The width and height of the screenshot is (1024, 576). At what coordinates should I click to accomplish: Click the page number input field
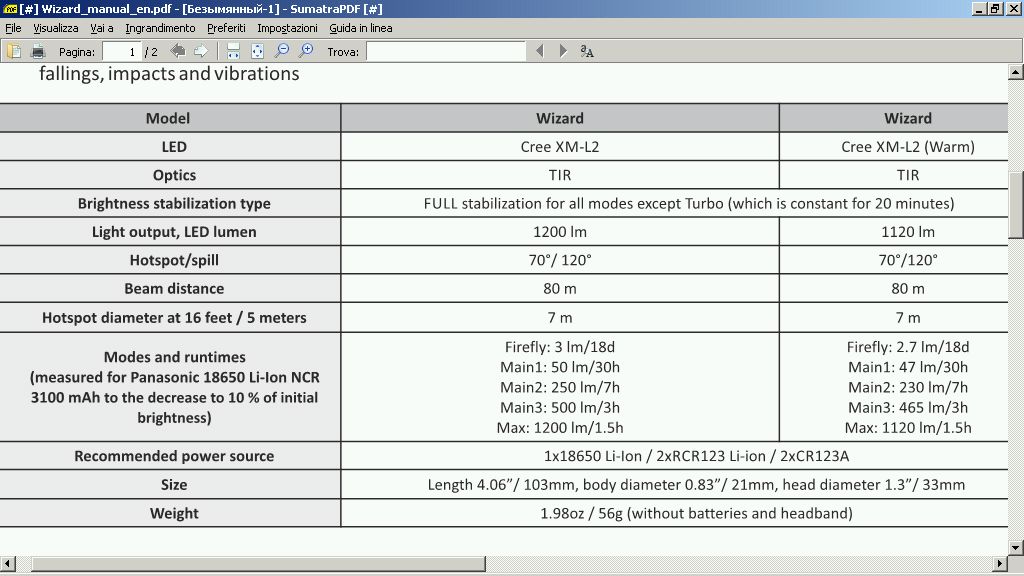tap(121, 52)
